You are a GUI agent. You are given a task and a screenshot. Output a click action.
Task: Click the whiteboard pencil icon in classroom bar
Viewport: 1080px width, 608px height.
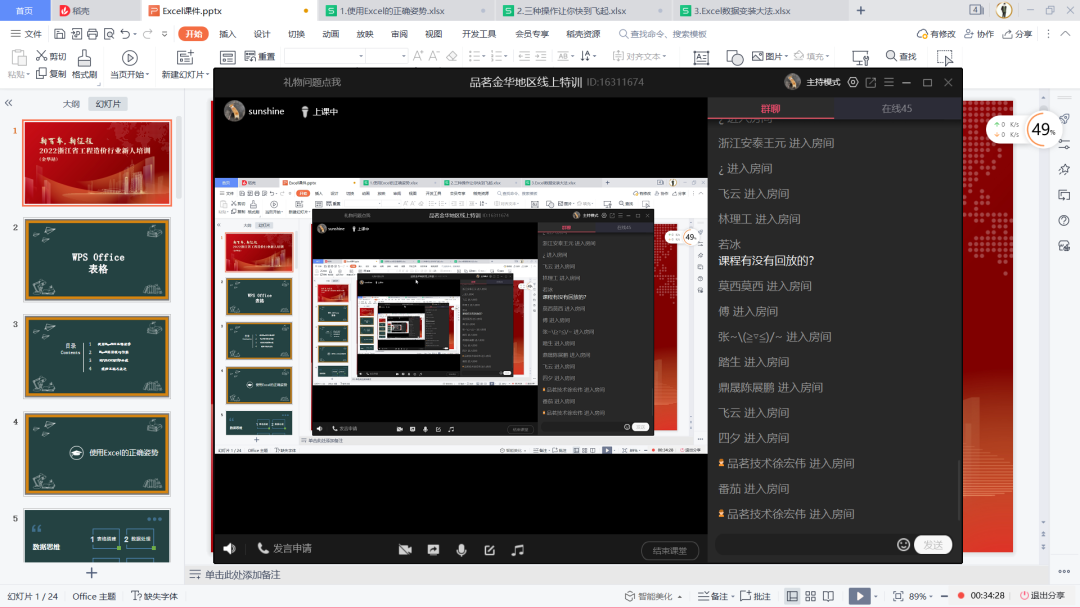[x=490, y=549]
